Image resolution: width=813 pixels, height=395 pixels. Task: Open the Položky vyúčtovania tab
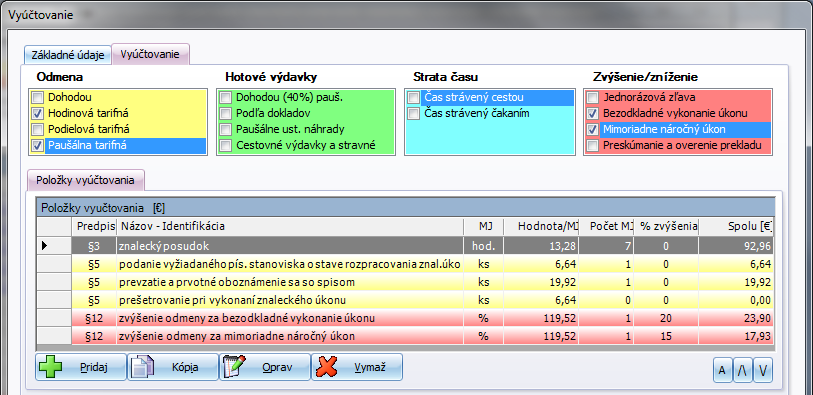(x=86, y=180)
